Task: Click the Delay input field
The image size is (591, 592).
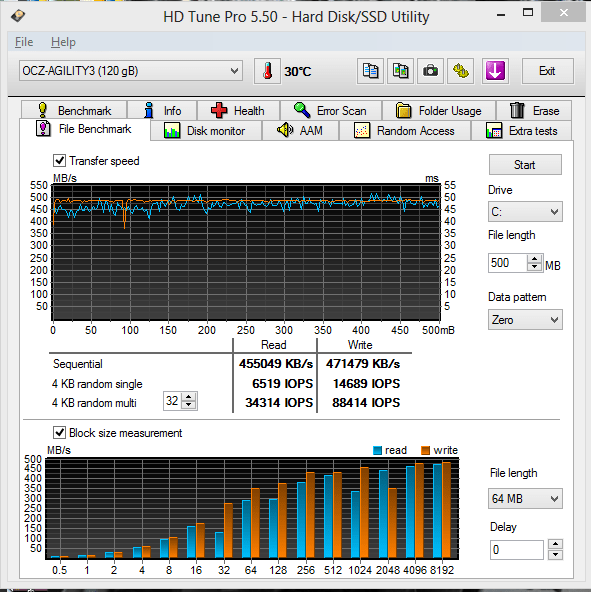Action: pyautogui.click(x=516, y=550)
